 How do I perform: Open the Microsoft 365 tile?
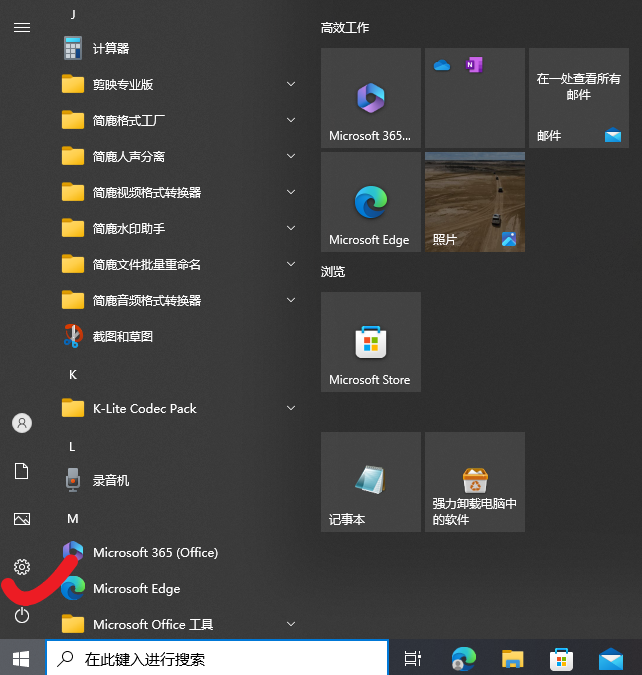(x=371, y=98)
